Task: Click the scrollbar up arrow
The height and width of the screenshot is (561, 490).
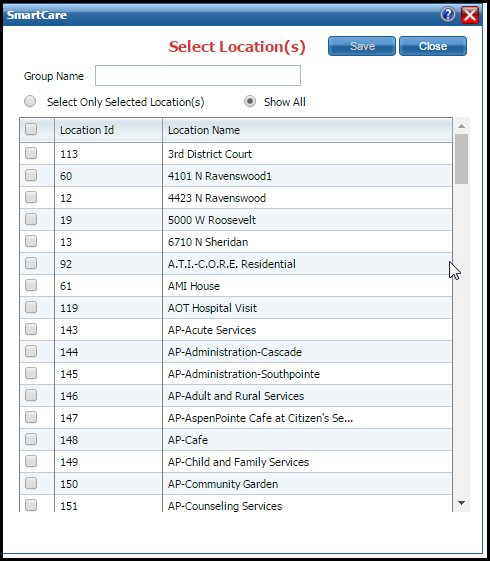Action: (x=461, y=126)
